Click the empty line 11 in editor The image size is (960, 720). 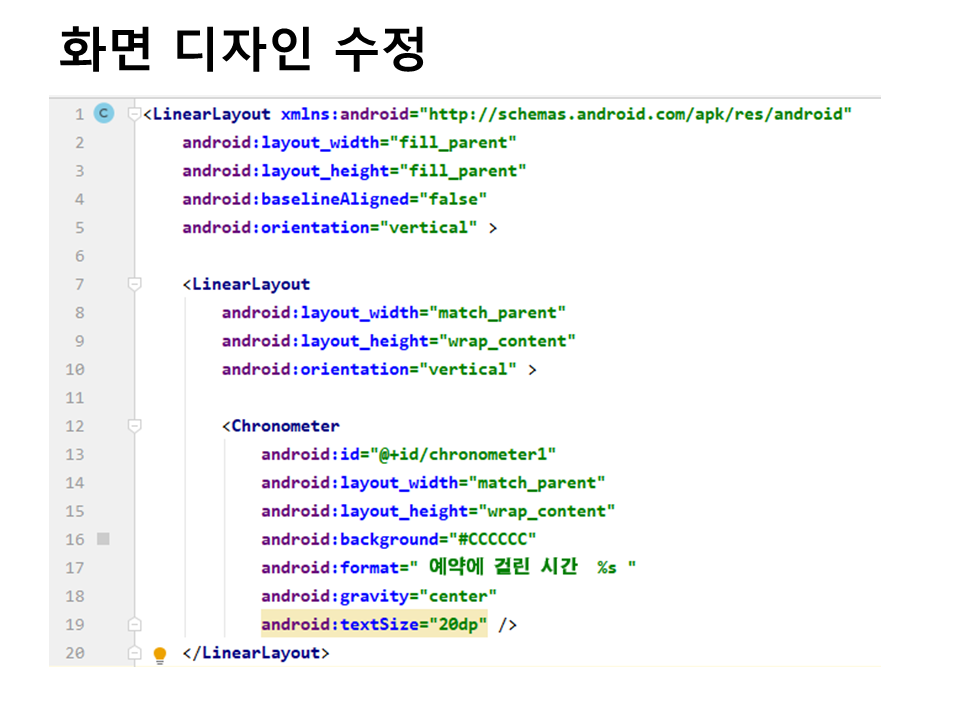click(x=500, y=398)
